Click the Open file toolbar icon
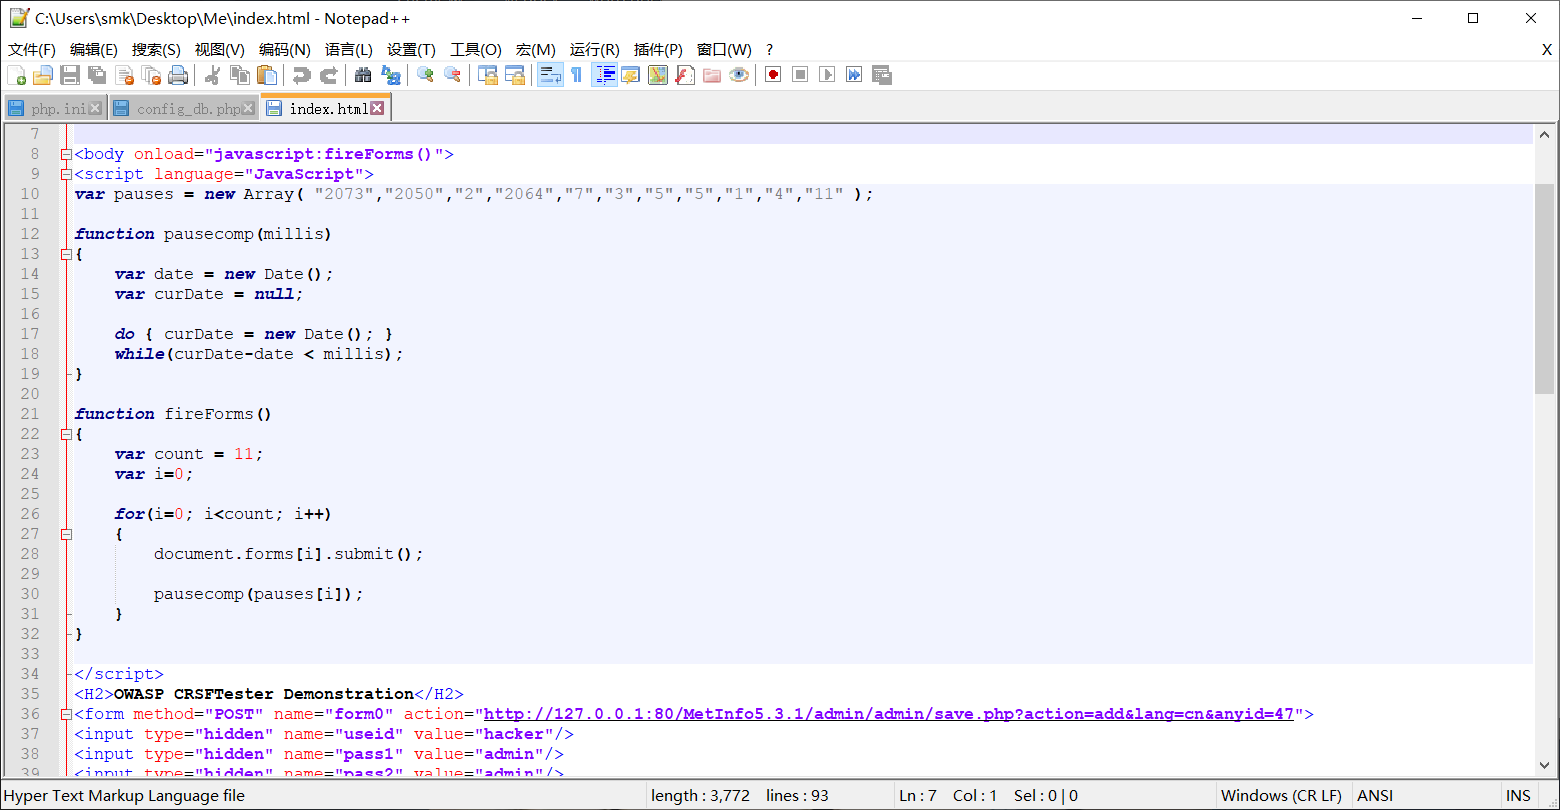This screenshot has width=1560, height=810. tap(43, 75)
